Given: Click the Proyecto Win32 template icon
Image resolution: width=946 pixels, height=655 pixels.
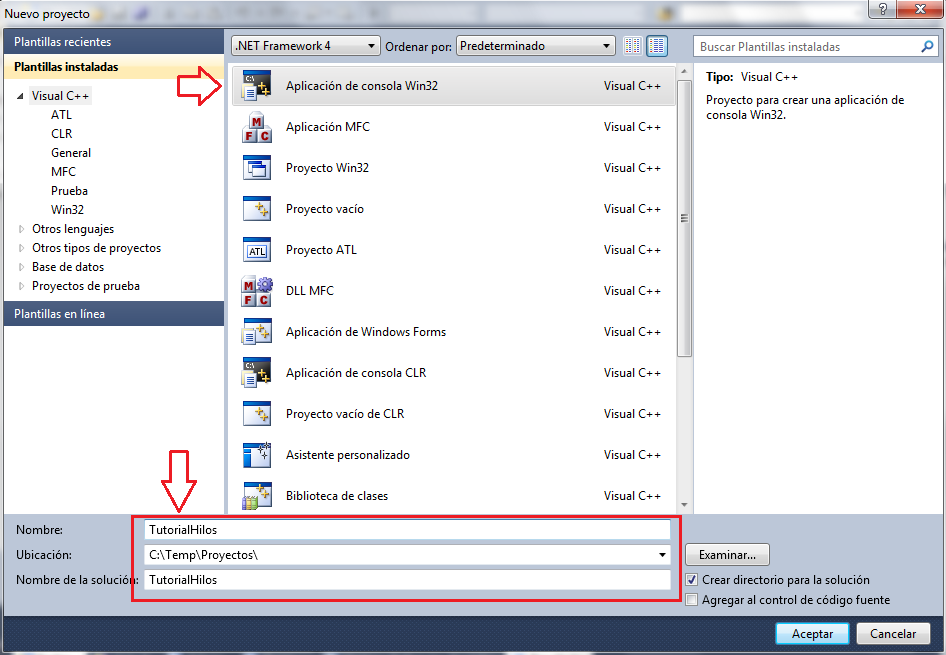Looking at the screenshot, I should [x=256, y=168].
